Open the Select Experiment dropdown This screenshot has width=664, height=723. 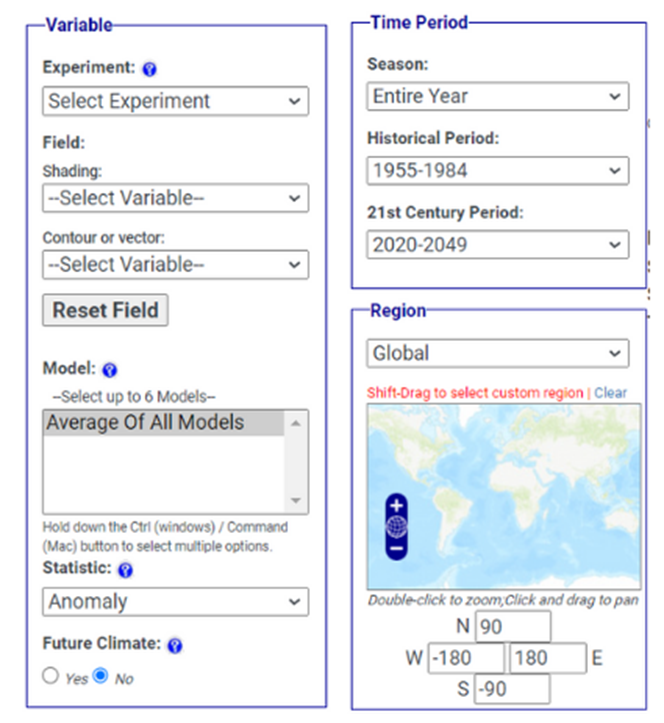tap(175, 101)
